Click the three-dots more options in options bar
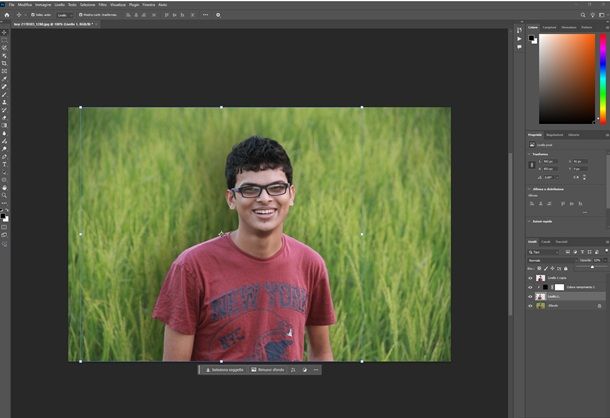This screenshot has width=610, height=418. (205, 15)
